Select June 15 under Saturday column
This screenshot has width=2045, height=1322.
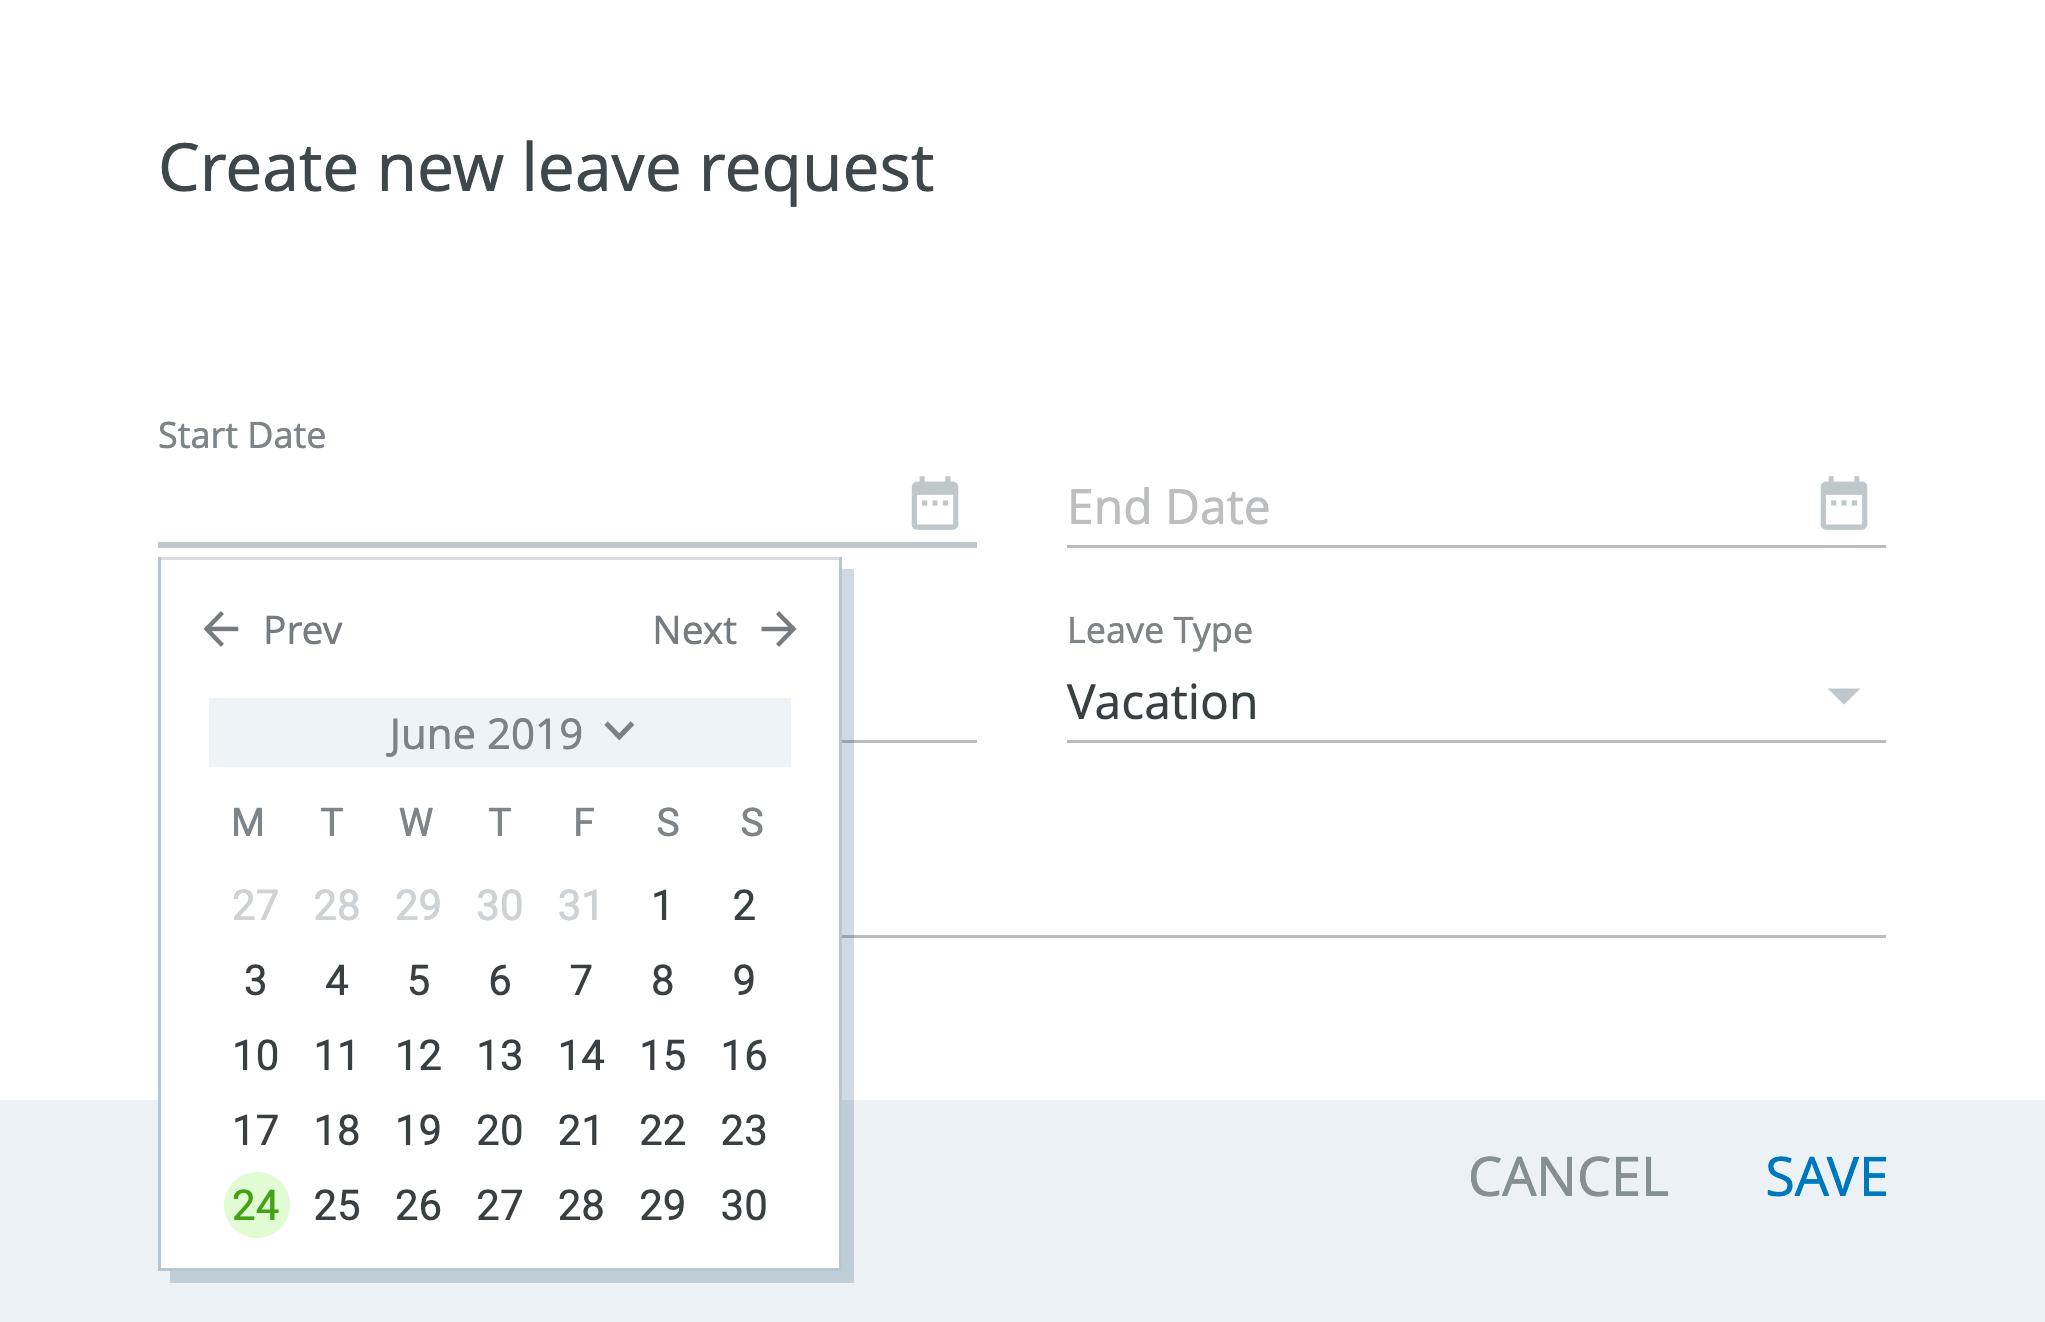click(x=663, y=1055)
